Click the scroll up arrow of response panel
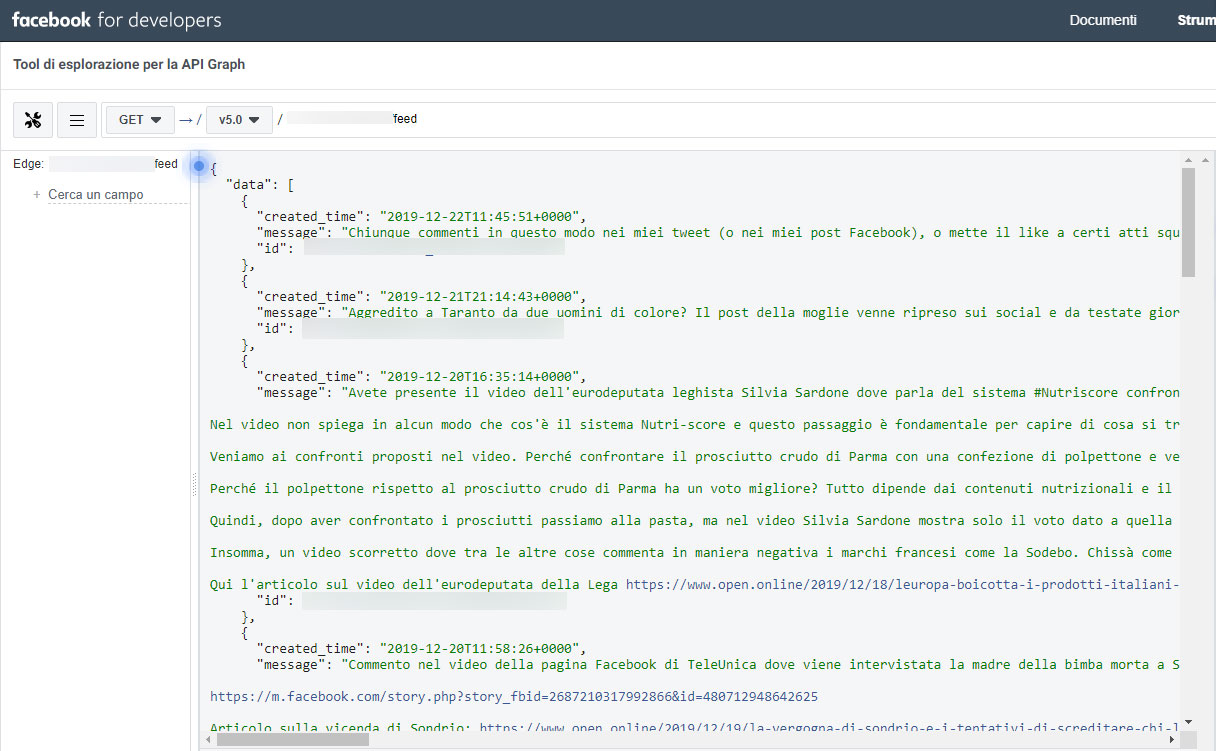The width and height of the screenshot is (1216, 751). pyautogui.click(x=1188, y=159)
